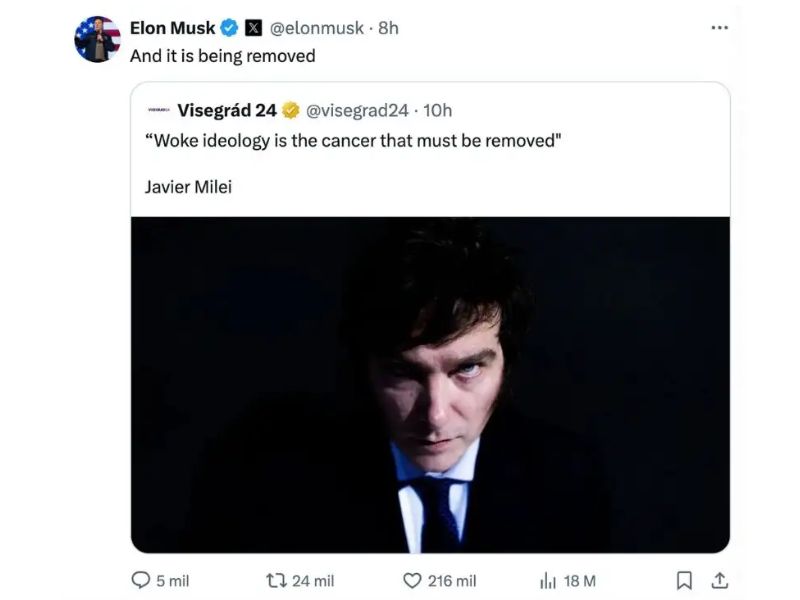The height and width of the screenshot is (600, 800).
Task: Open the three-dot more options menu
Action: tap(719, 28)
